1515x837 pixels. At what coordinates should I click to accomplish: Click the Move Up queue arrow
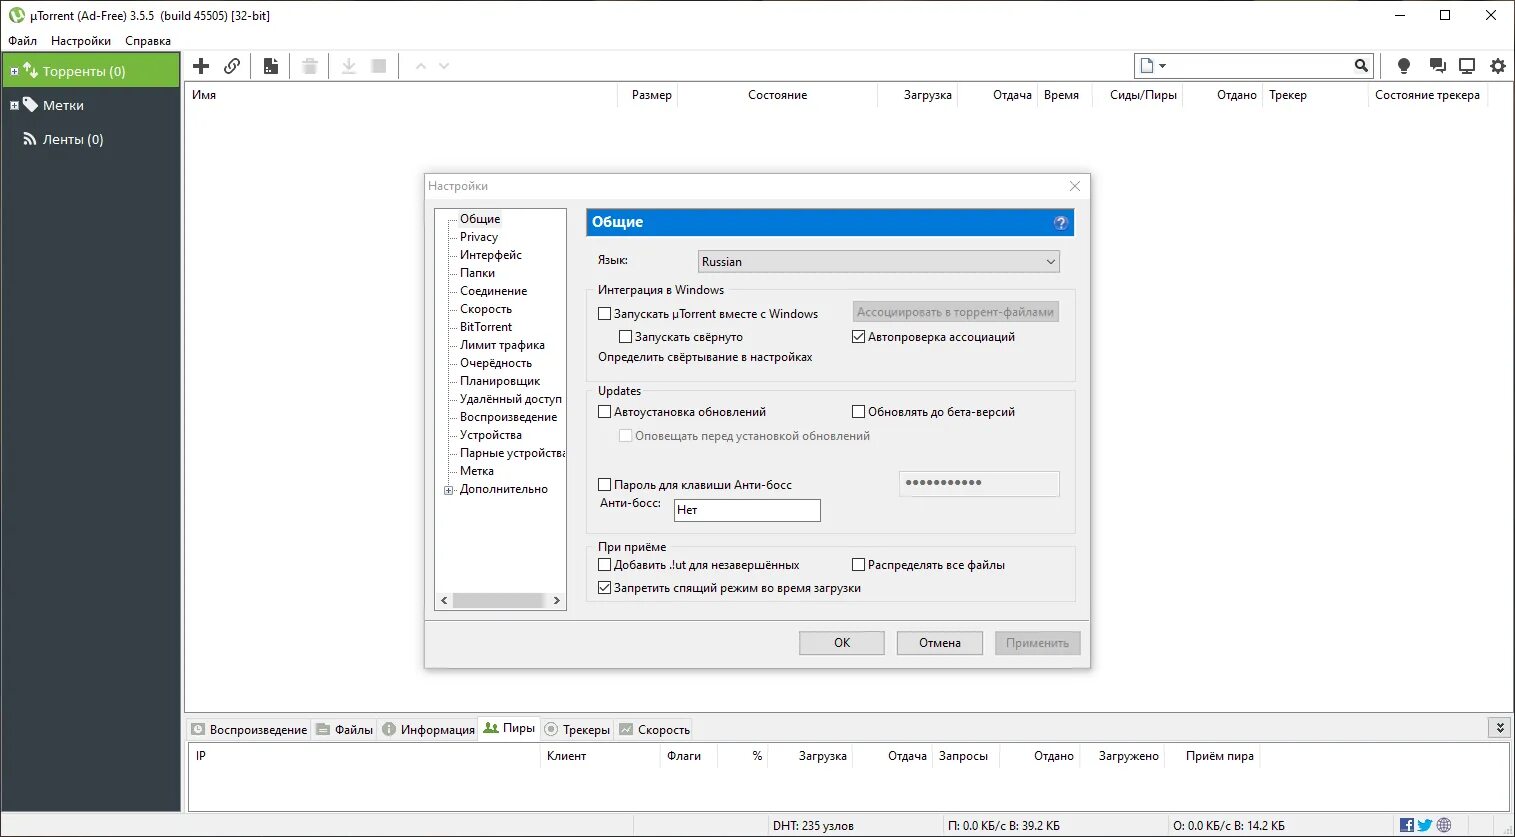421,66
